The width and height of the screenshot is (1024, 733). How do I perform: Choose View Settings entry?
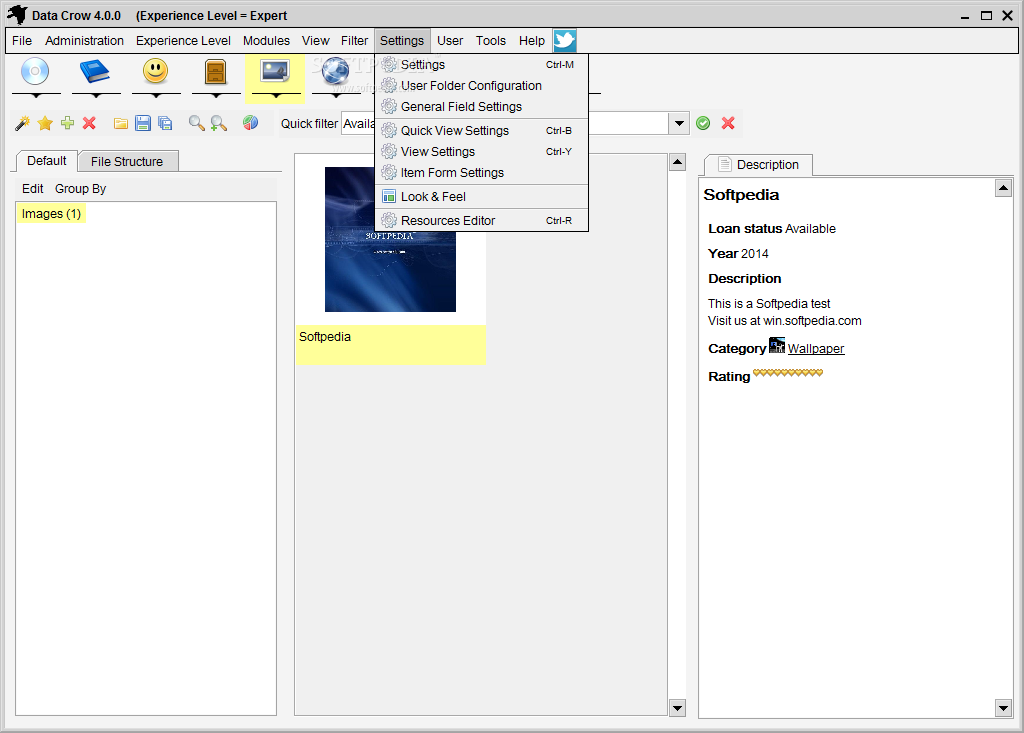482,152
